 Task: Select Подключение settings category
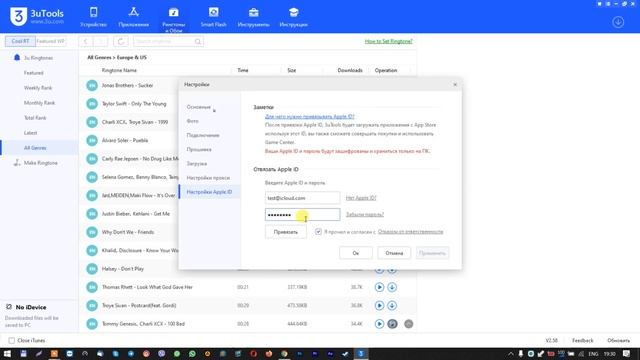(x=203, y=135)
